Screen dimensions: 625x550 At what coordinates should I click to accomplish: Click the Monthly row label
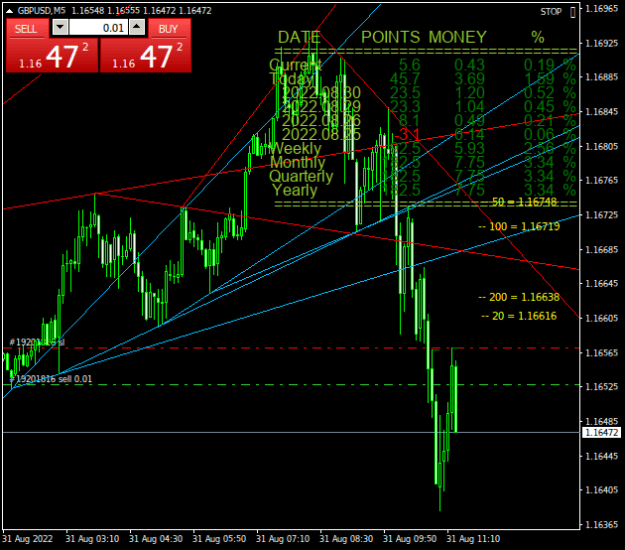[x=298, y=162]
